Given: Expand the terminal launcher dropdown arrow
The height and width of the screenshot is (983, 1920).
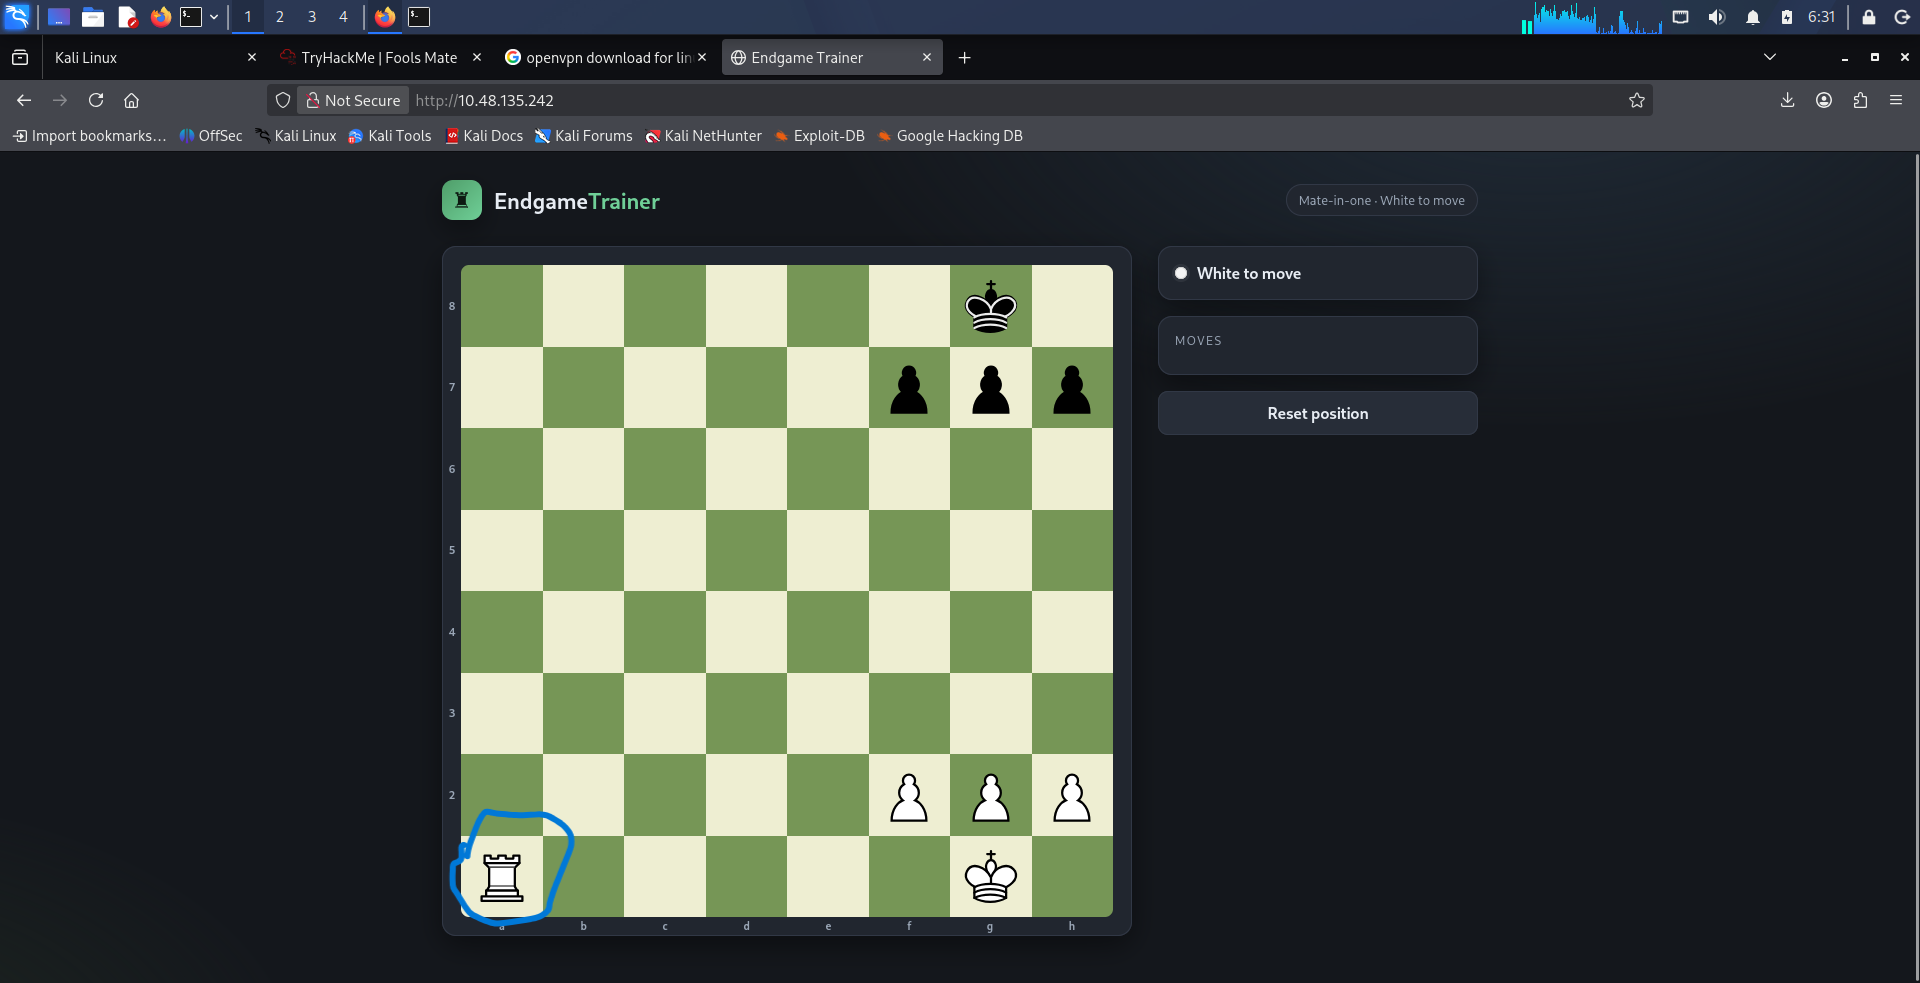Looking at the screenshot, I should pos(214,17).
